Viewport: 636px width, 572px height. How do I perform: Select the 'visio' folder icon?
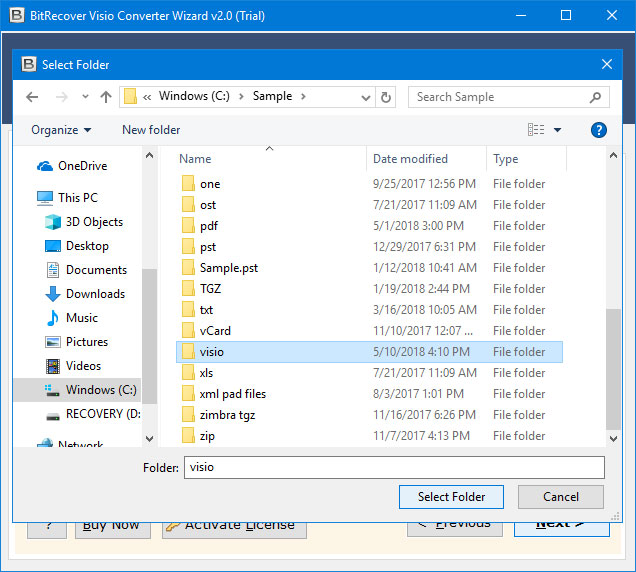coord(188,352)
